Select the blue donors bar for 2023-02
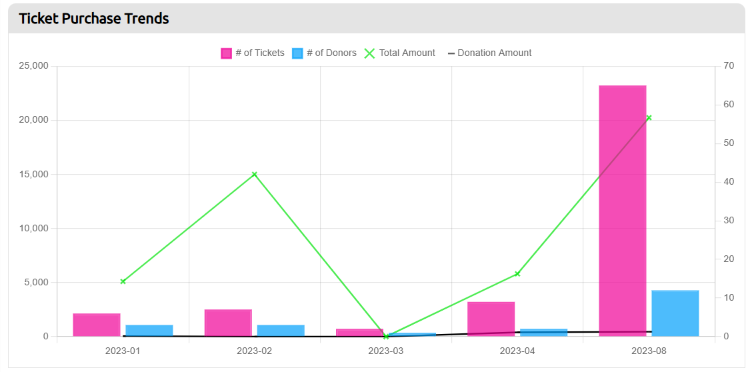Screen dimensions: 746x372 281,331
